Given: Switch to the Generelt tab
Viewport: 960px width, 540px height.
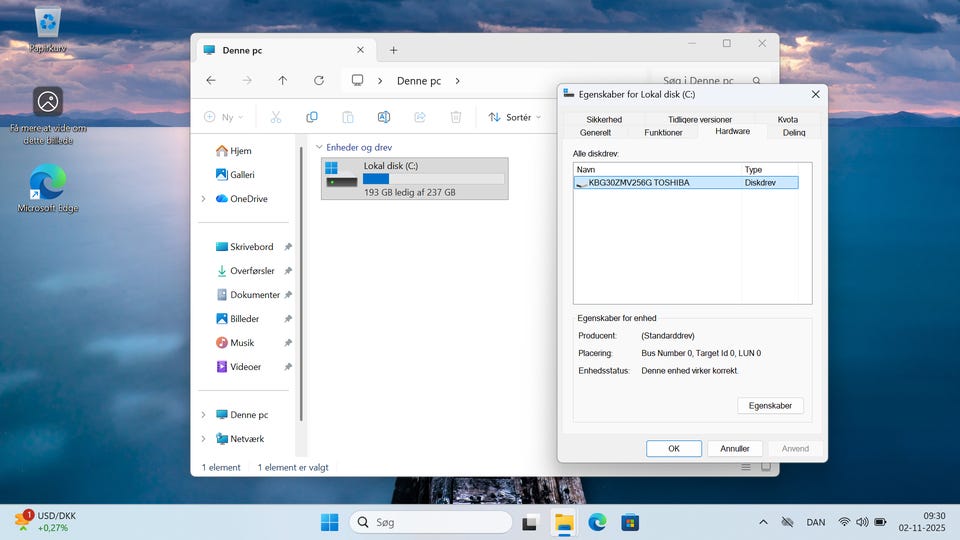Looking at the screenshot, I should pos(595,132).
